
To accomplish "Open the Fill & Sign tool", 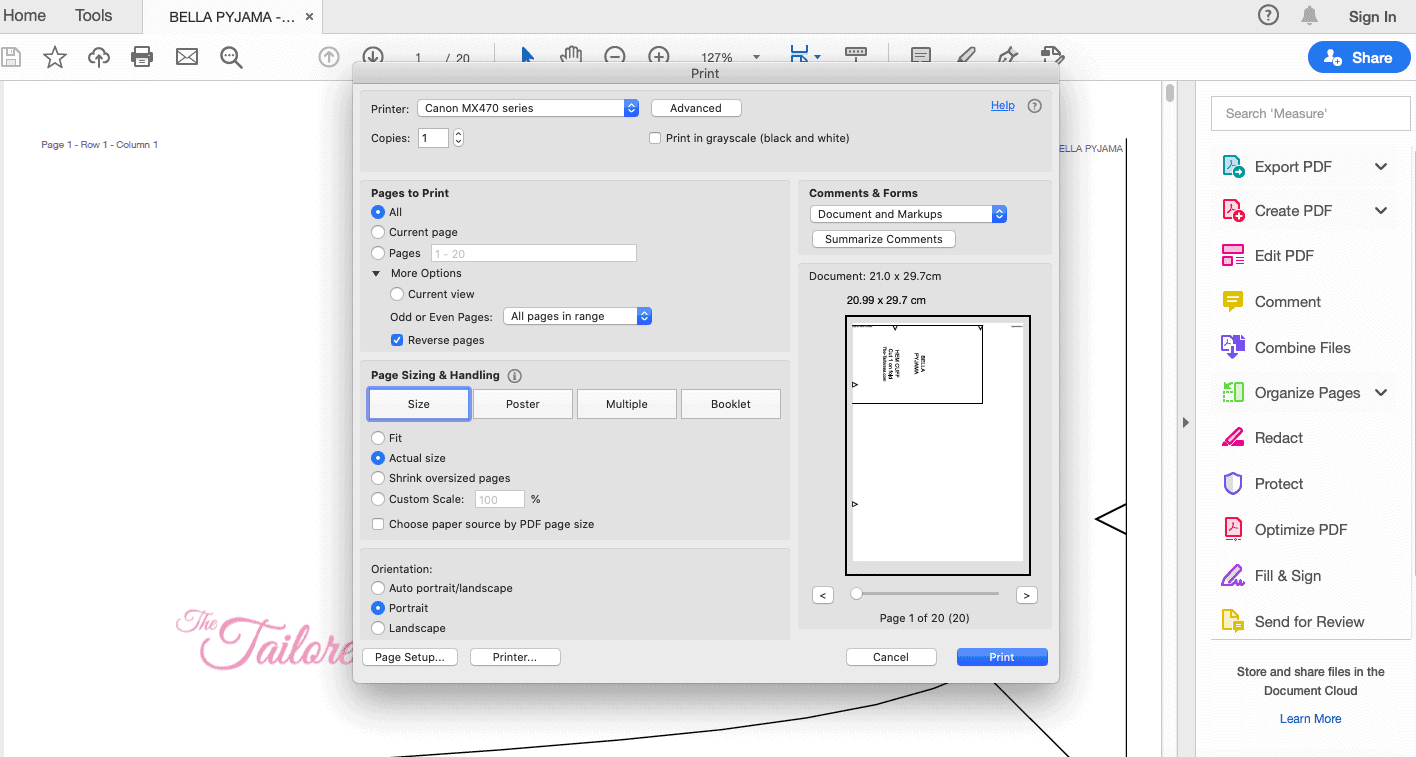I will 1272,576.
